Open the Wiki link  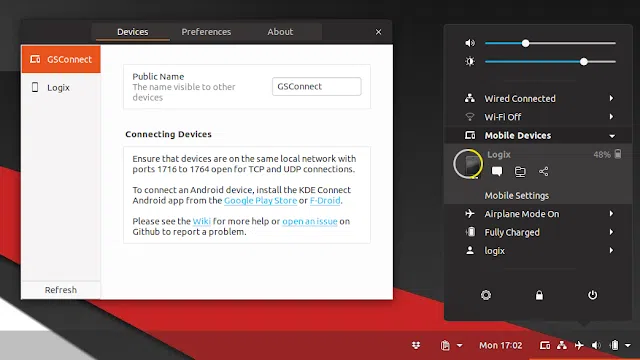tap(202, 221)
